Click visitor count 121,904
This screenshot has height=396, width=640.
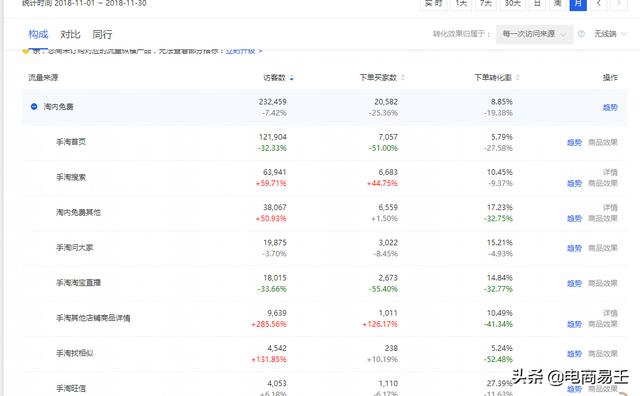click(x=273, y=137)
